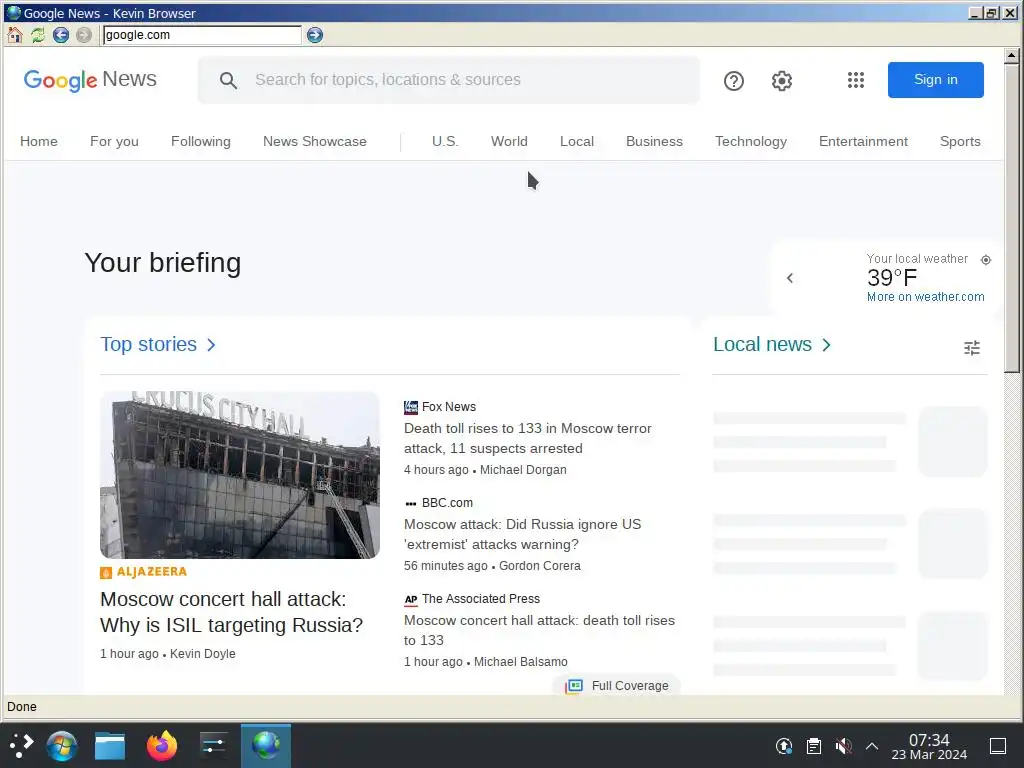
Task: Open the Help question mark icon
Action: [733, 81]
